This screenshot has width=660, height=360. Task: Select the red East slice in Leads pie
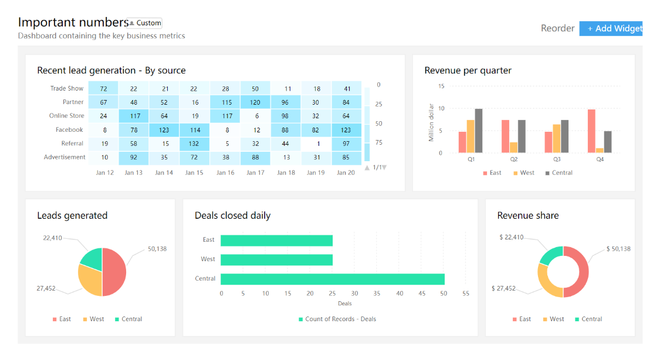pyautogui.click(x=114, y=272)
